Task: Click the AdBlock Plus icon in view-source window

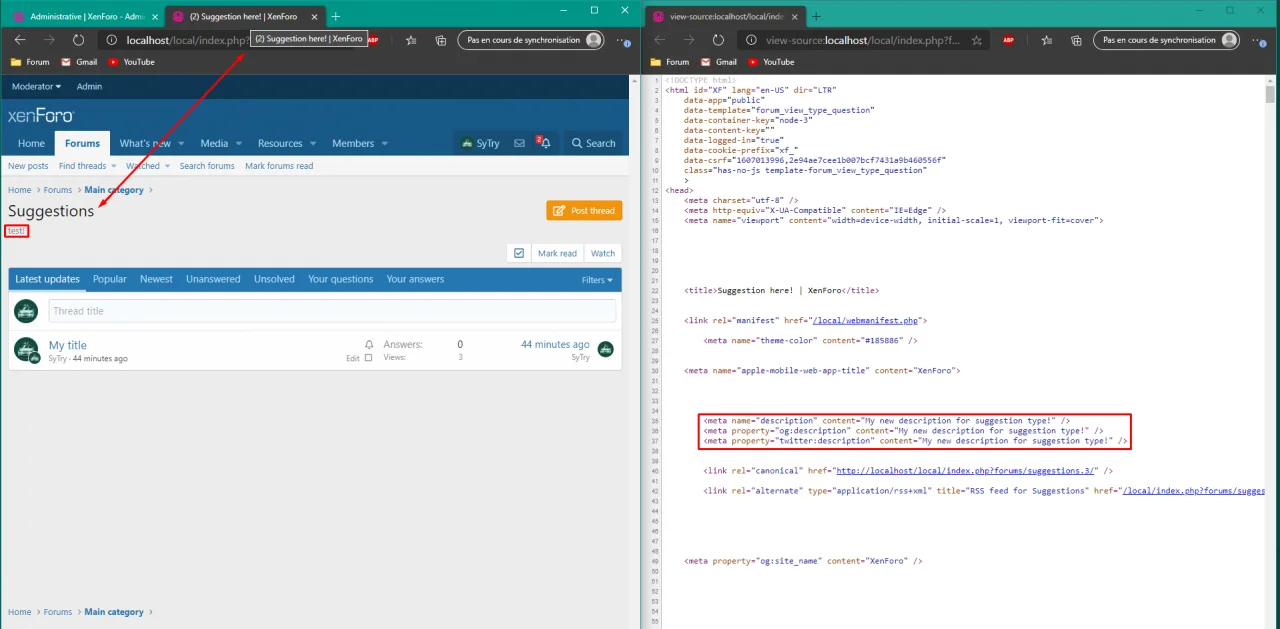Action: 1007,40
